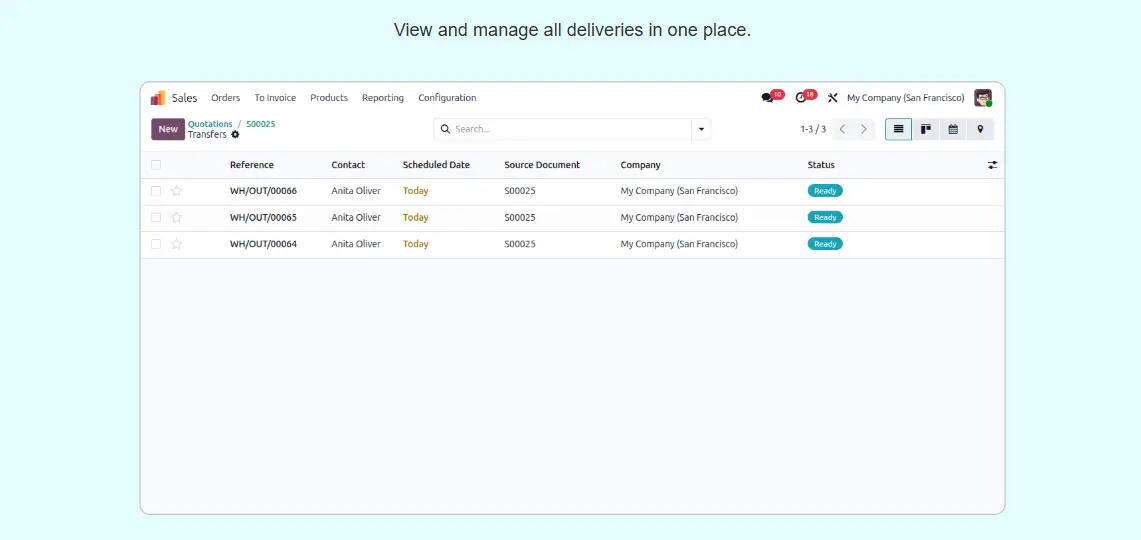Switch to Map view
The height and width of the screenshot is (540, 1141).
(980, 129)
